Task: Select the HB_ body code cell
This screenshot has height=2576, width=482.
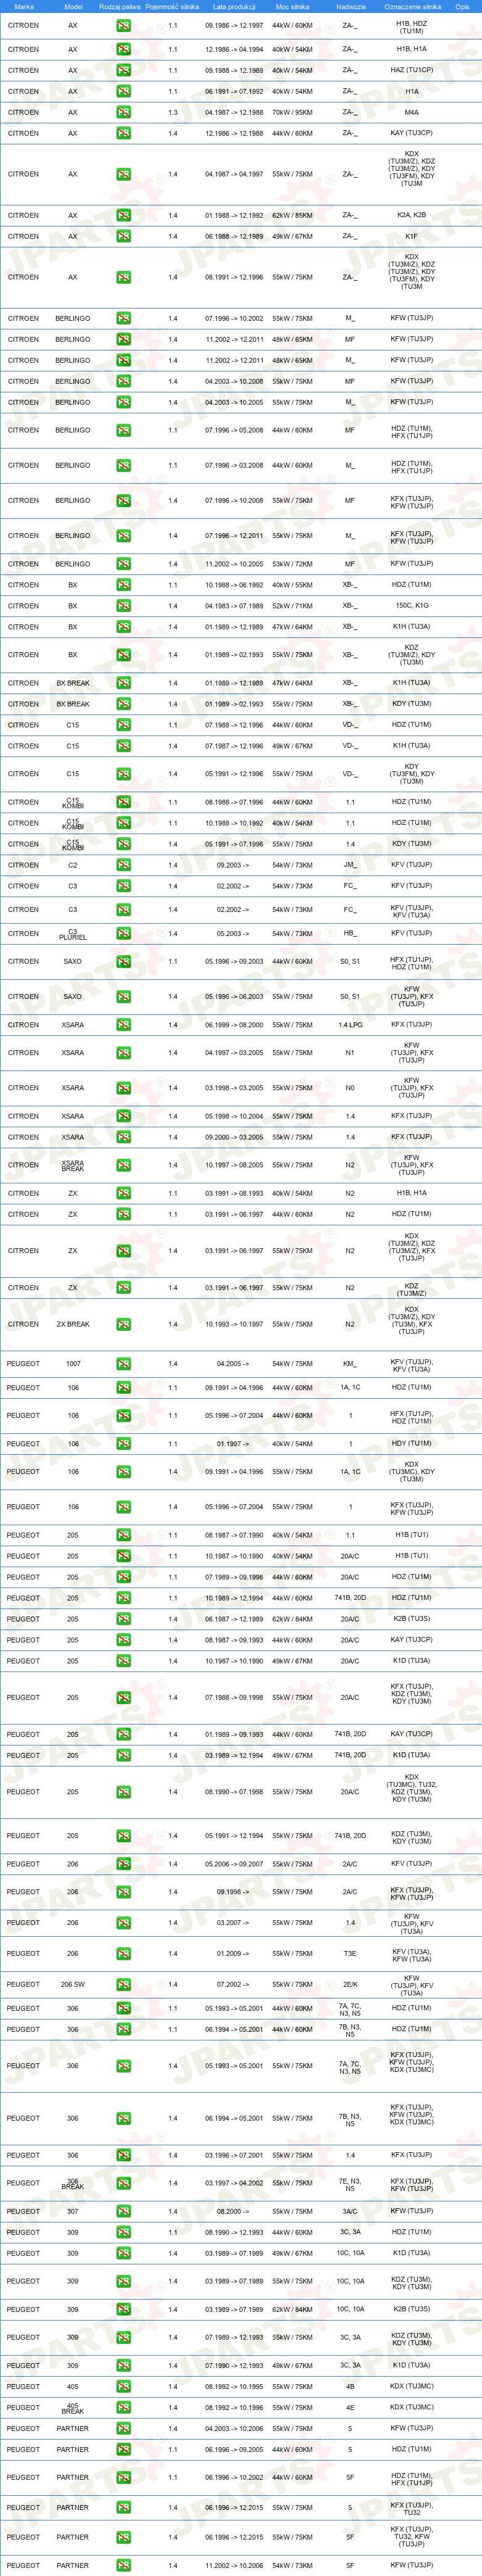Action: coord(350,934)
